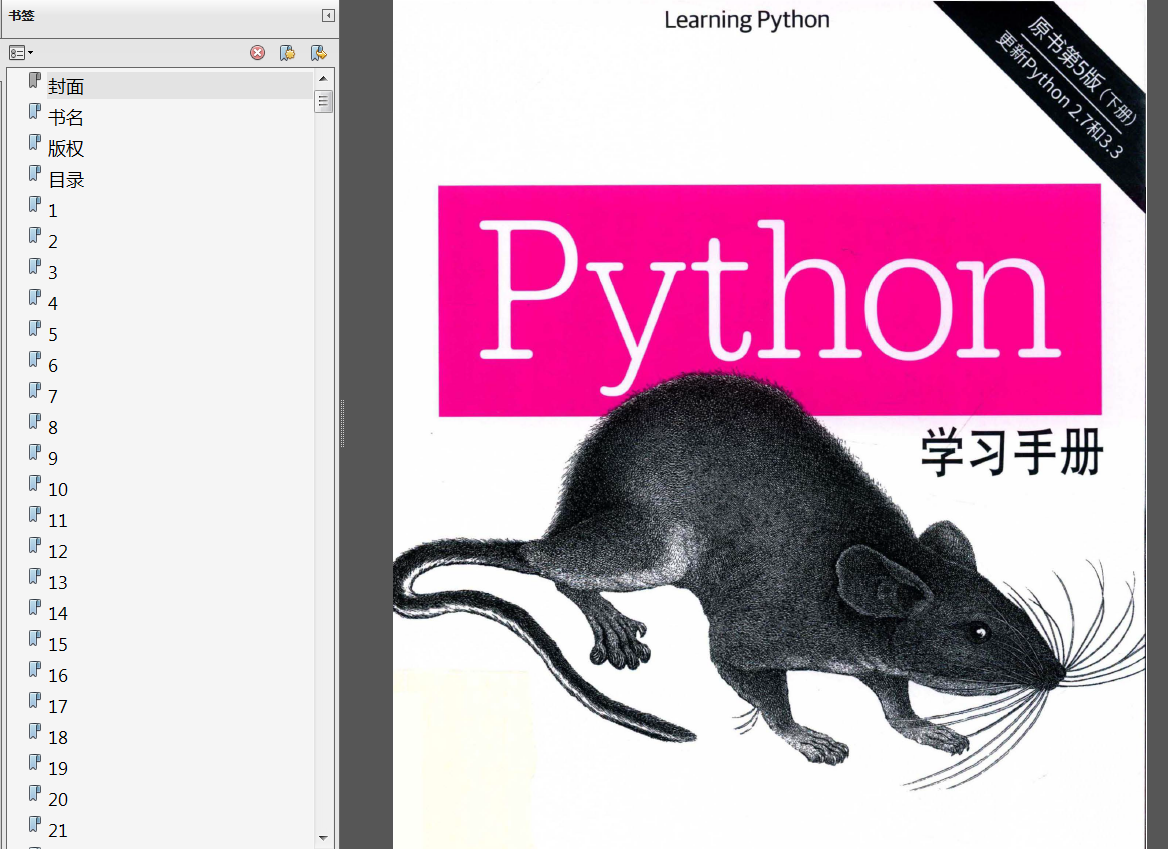Jump to bookmark labeled 12

click(x=57, y=552)
